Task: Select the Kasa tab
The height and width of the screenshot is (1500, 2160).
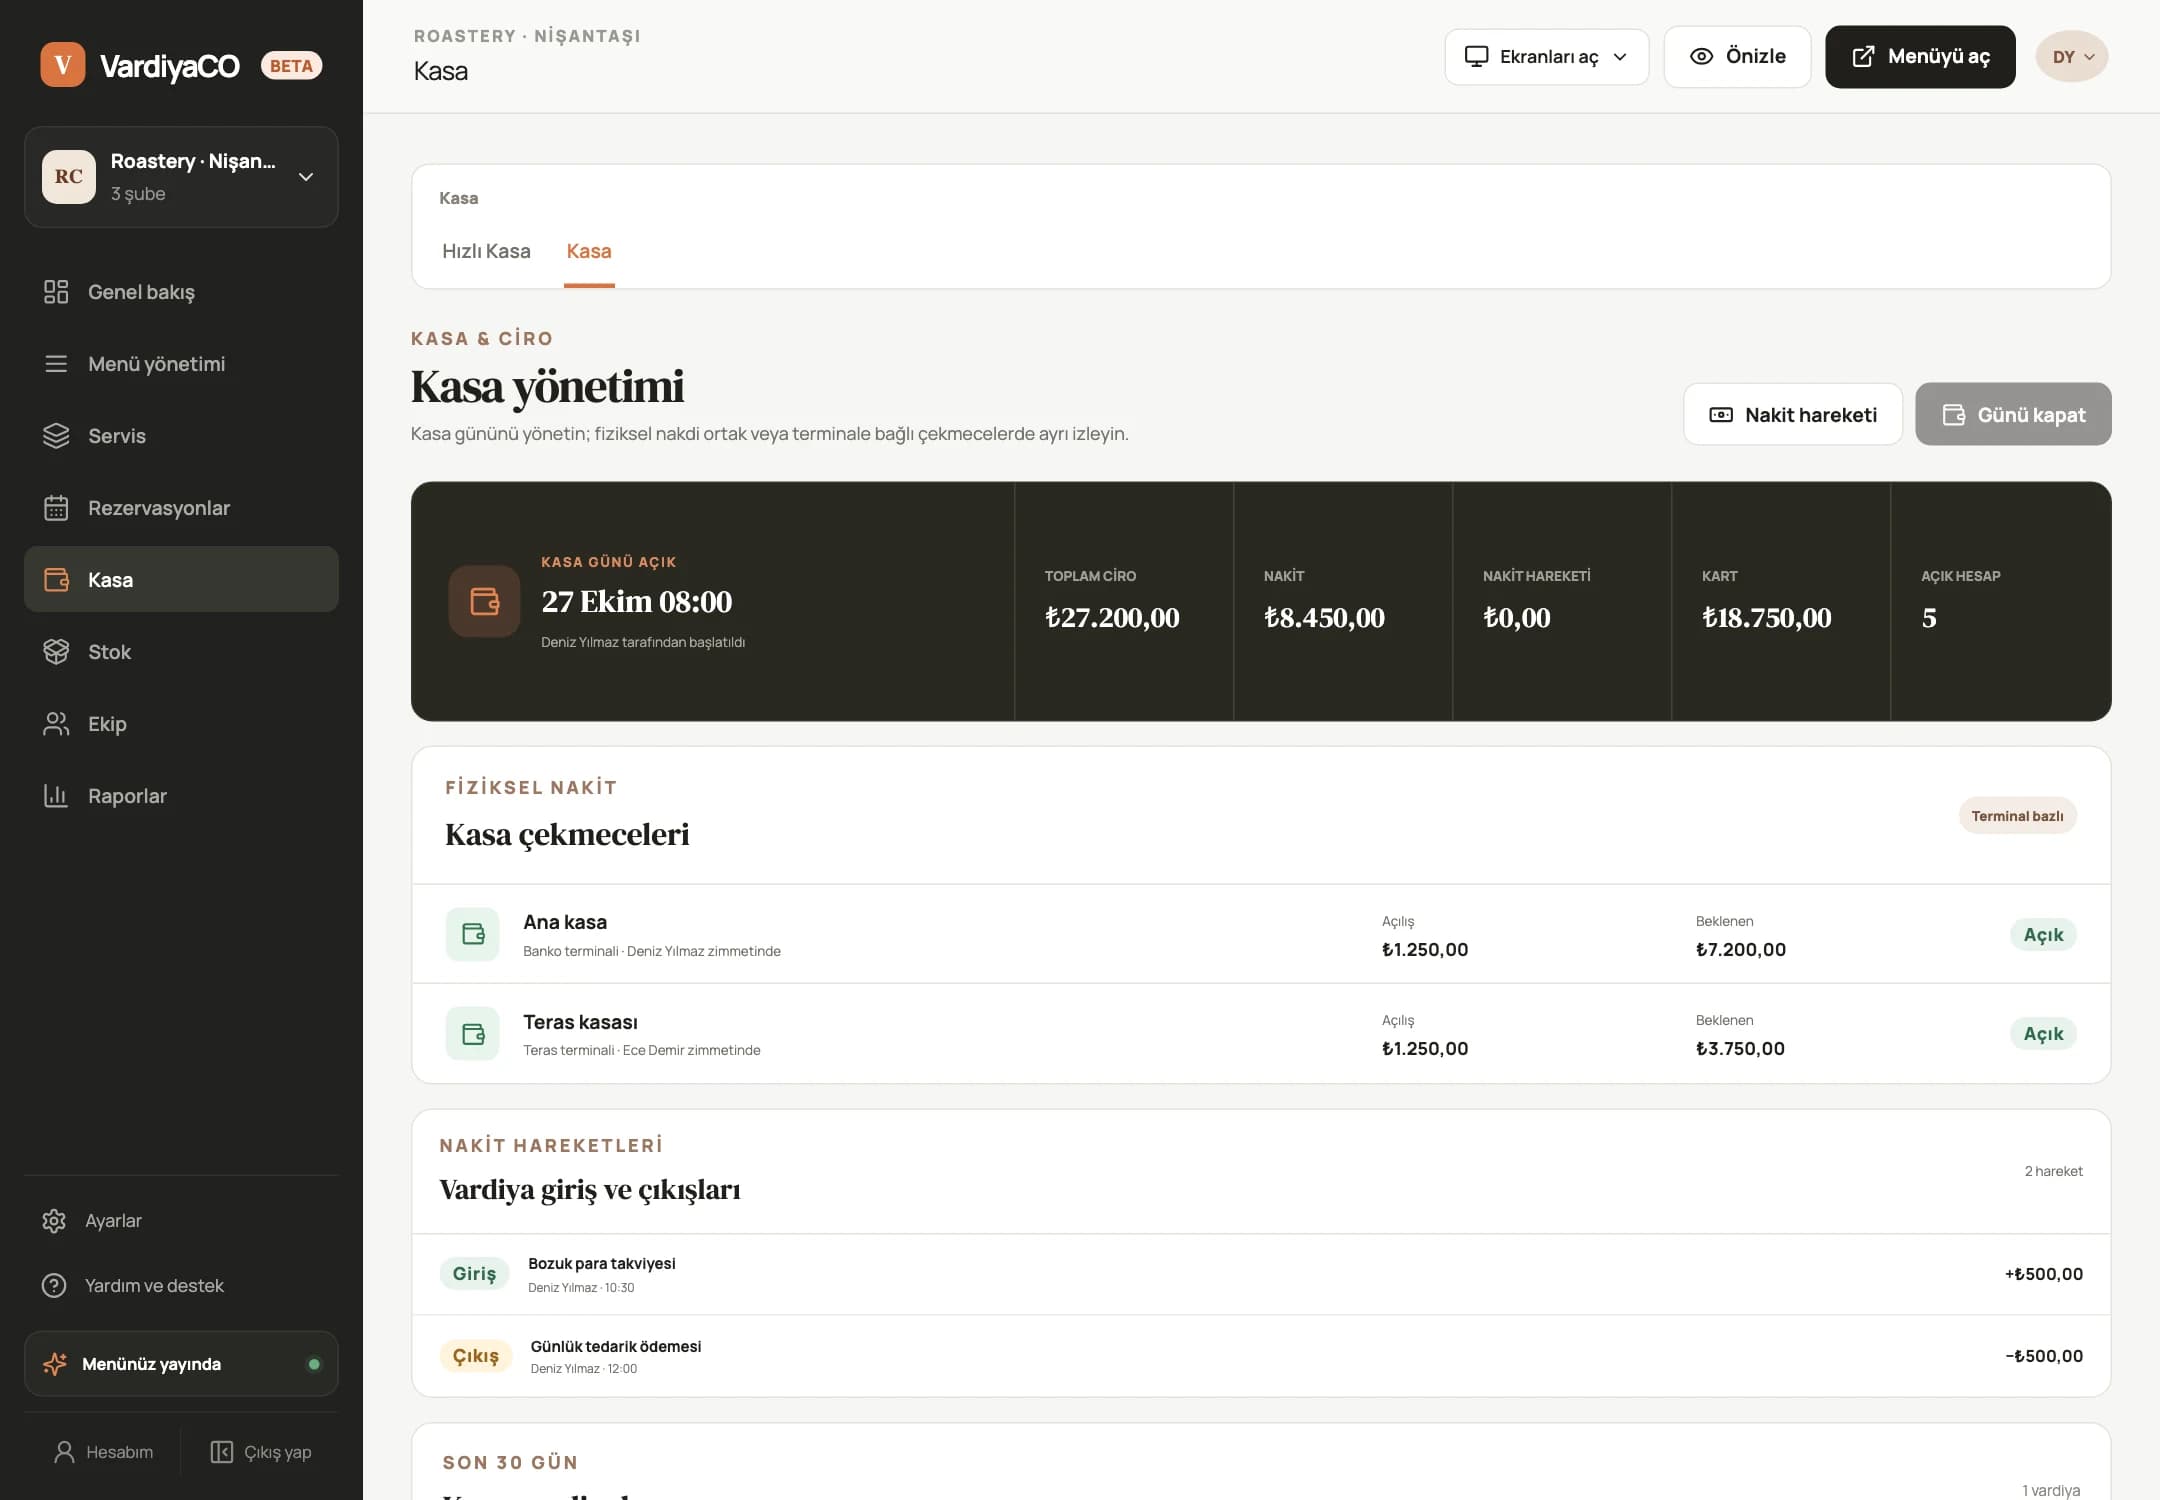Action: (589, 251)
